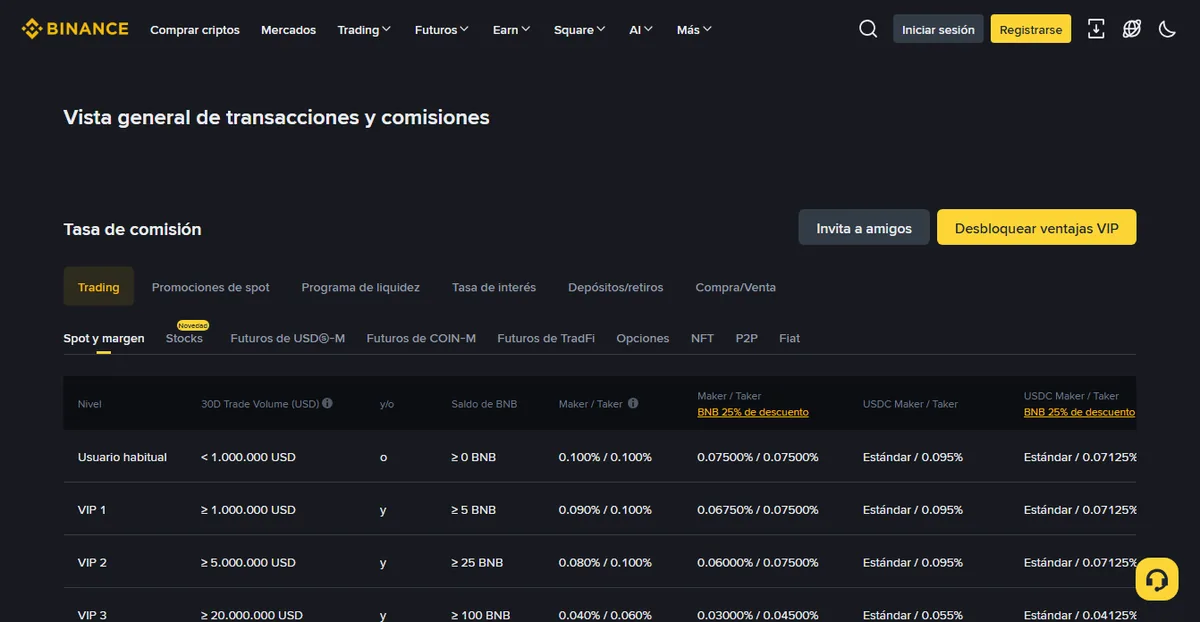Viewport: 1200px width, 622px height.
Task: Go to Mercados page
Action: point(288,30)
